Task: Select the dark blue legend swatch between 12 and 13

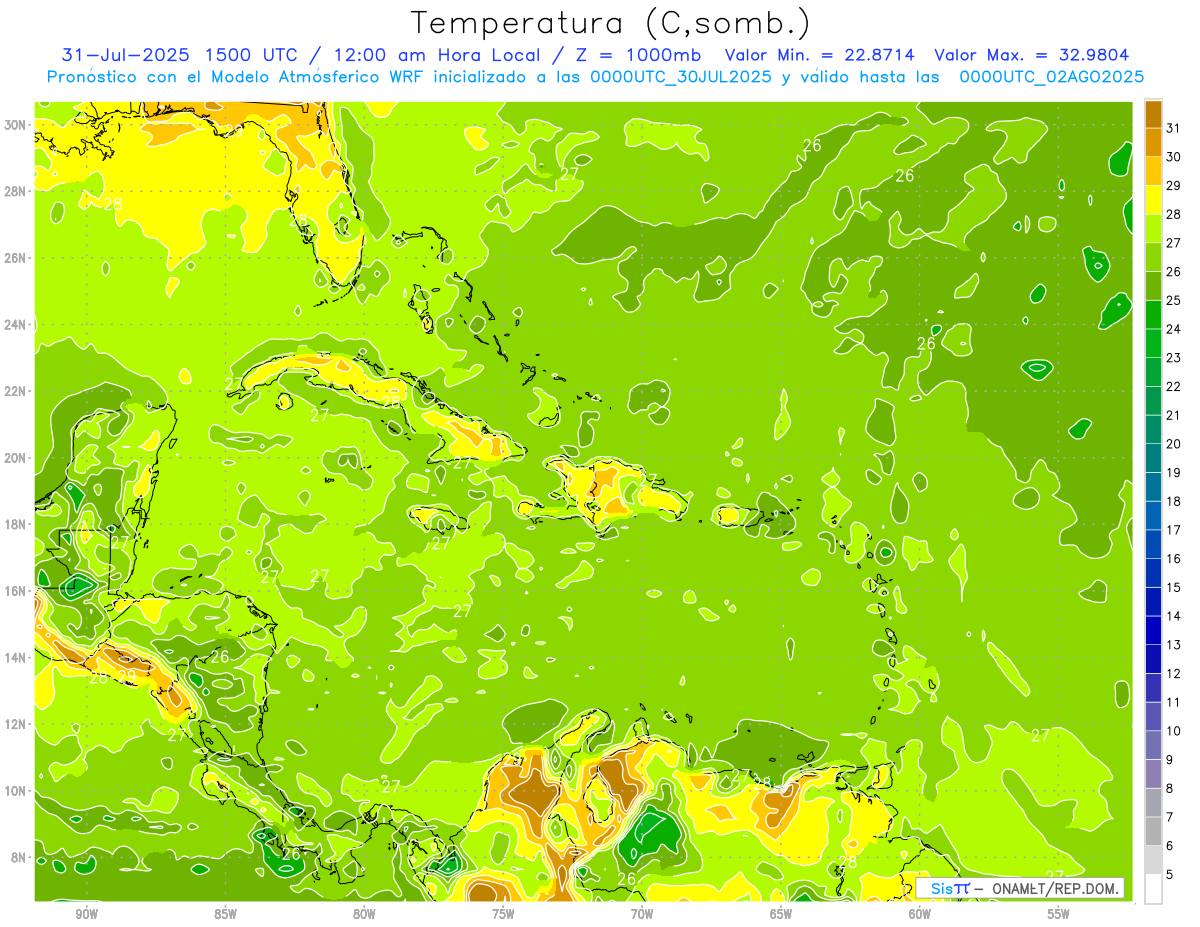Action: point(1153,659)
